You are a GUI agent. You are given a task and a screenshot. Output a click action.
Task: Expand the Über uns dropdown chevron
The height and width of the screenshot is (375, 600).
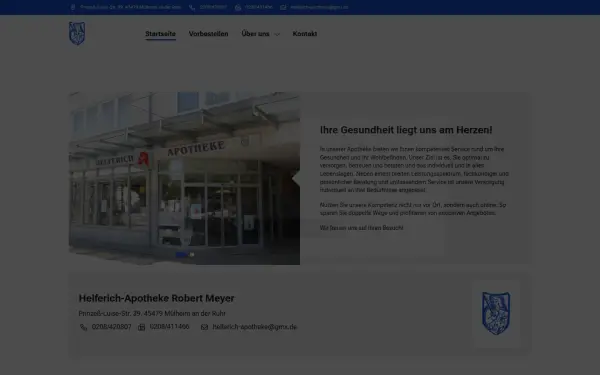point(277,34)
